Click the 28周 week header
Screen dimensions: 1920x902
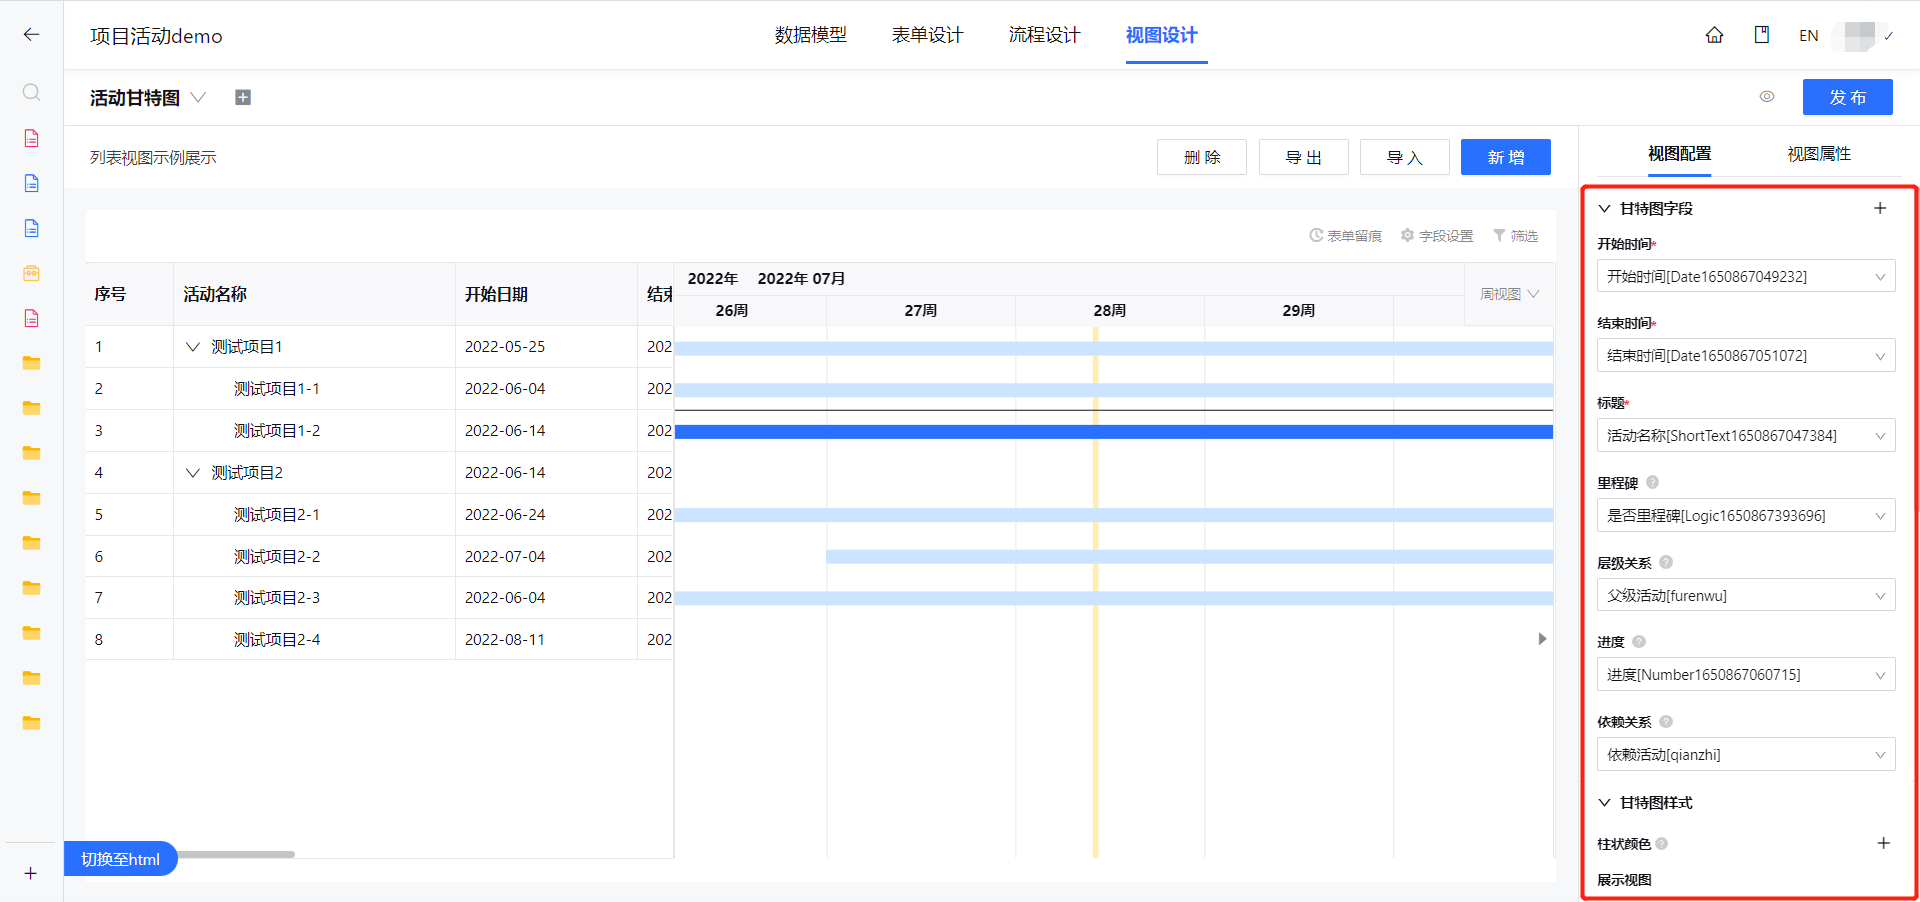pos(1110,310)
